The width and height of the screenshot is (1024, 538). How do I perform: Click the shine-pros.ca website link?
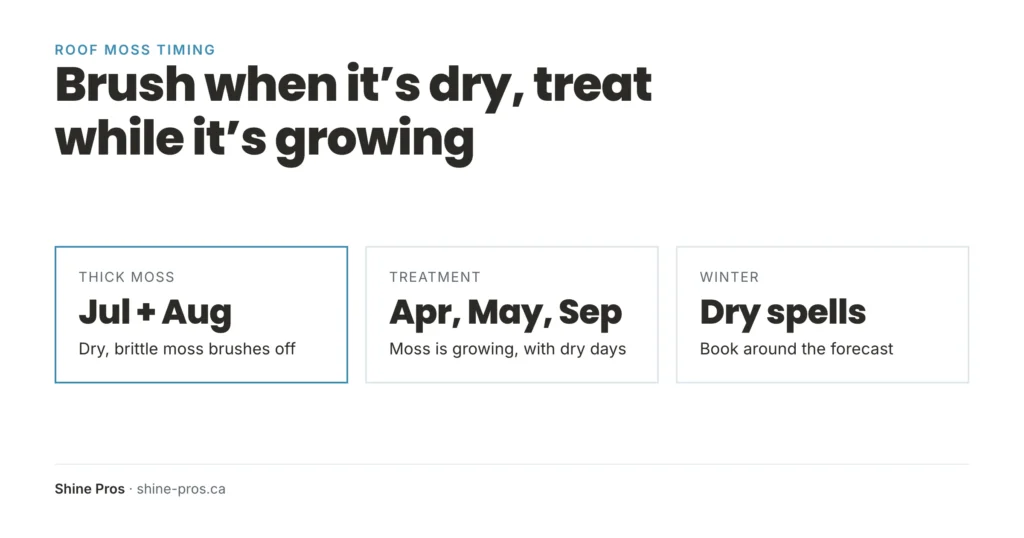coord(181,489)
